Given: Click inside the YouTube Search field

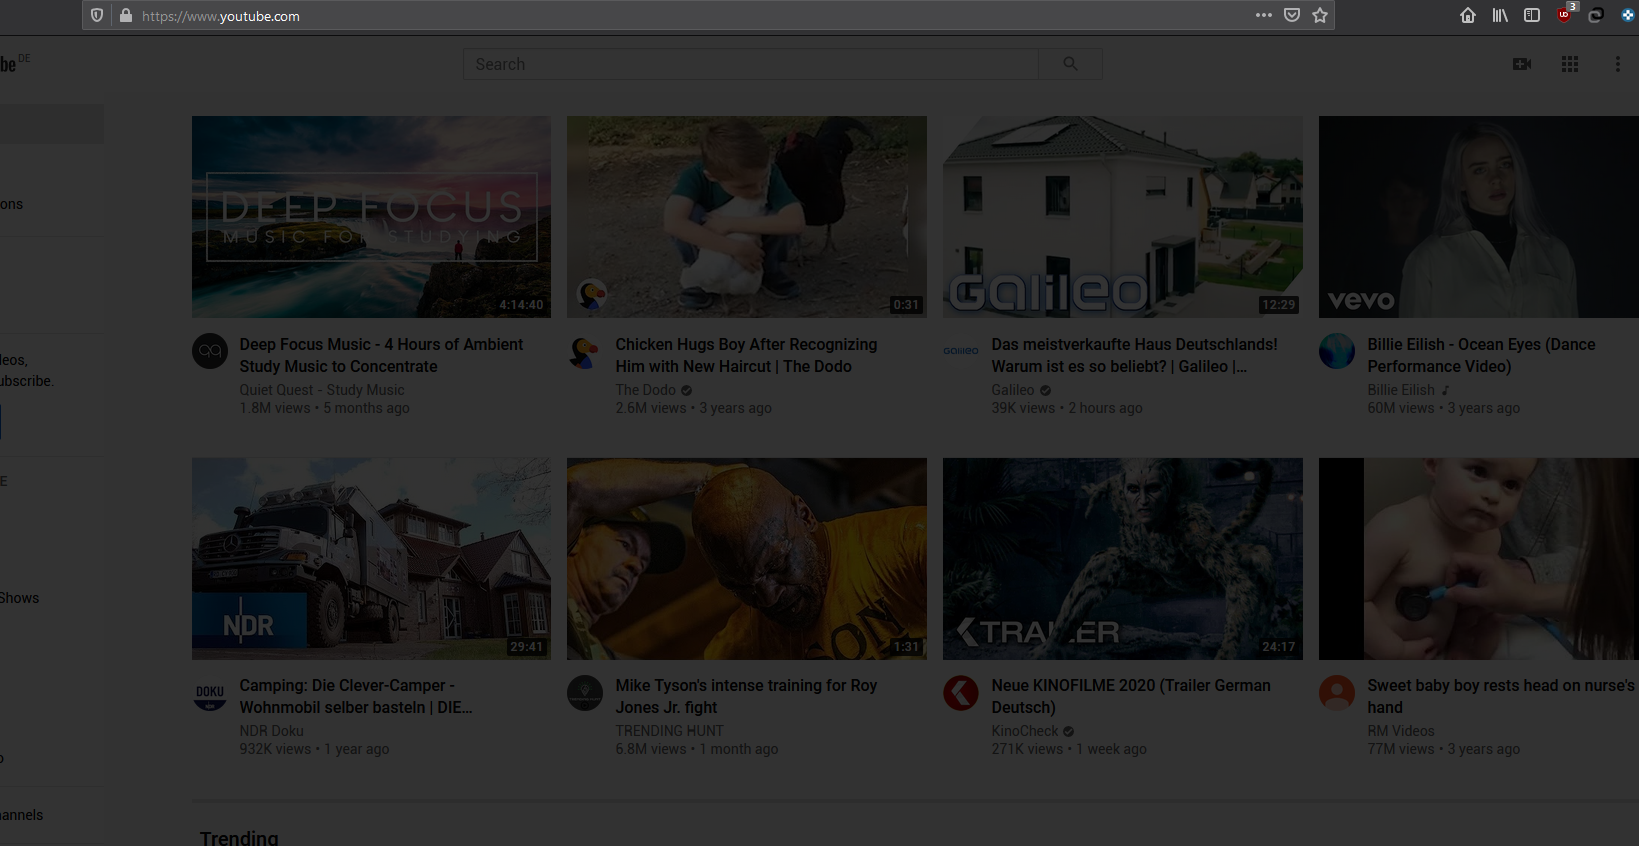Looking at the screenshot, I should tap(751, 64).
